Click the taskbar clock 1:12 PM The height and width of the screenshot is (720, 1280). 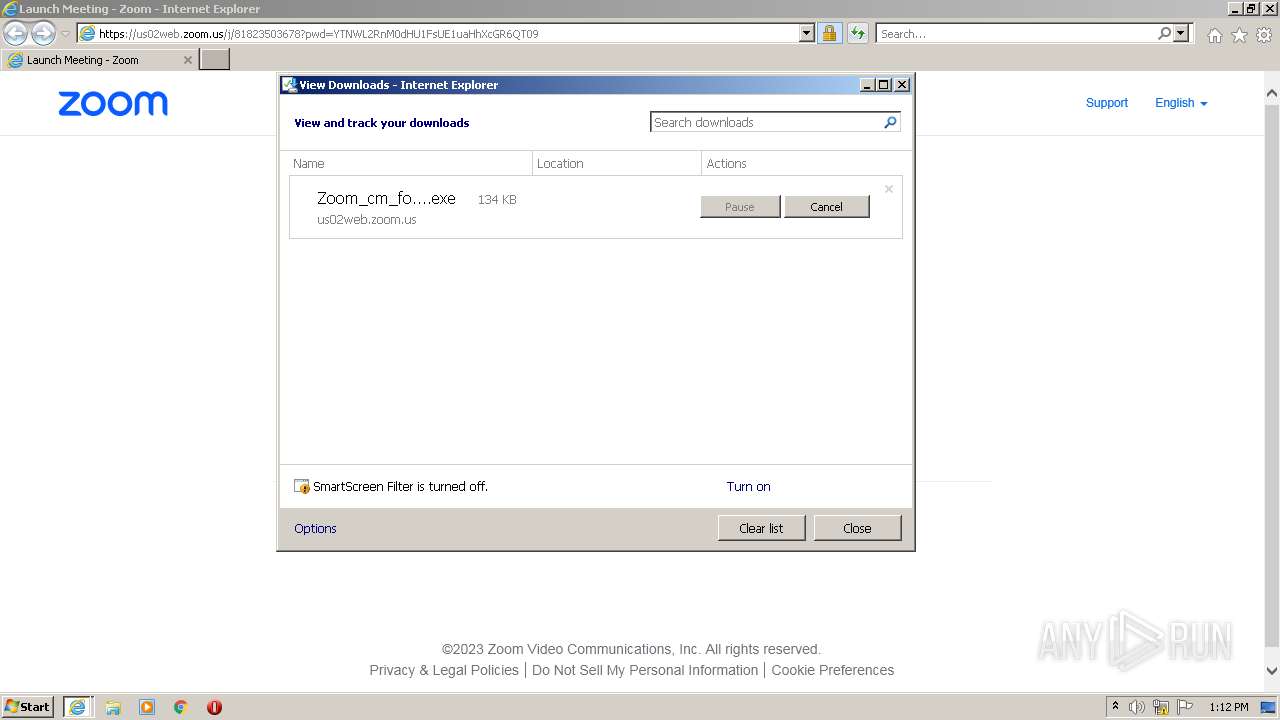pos(1229,707)
